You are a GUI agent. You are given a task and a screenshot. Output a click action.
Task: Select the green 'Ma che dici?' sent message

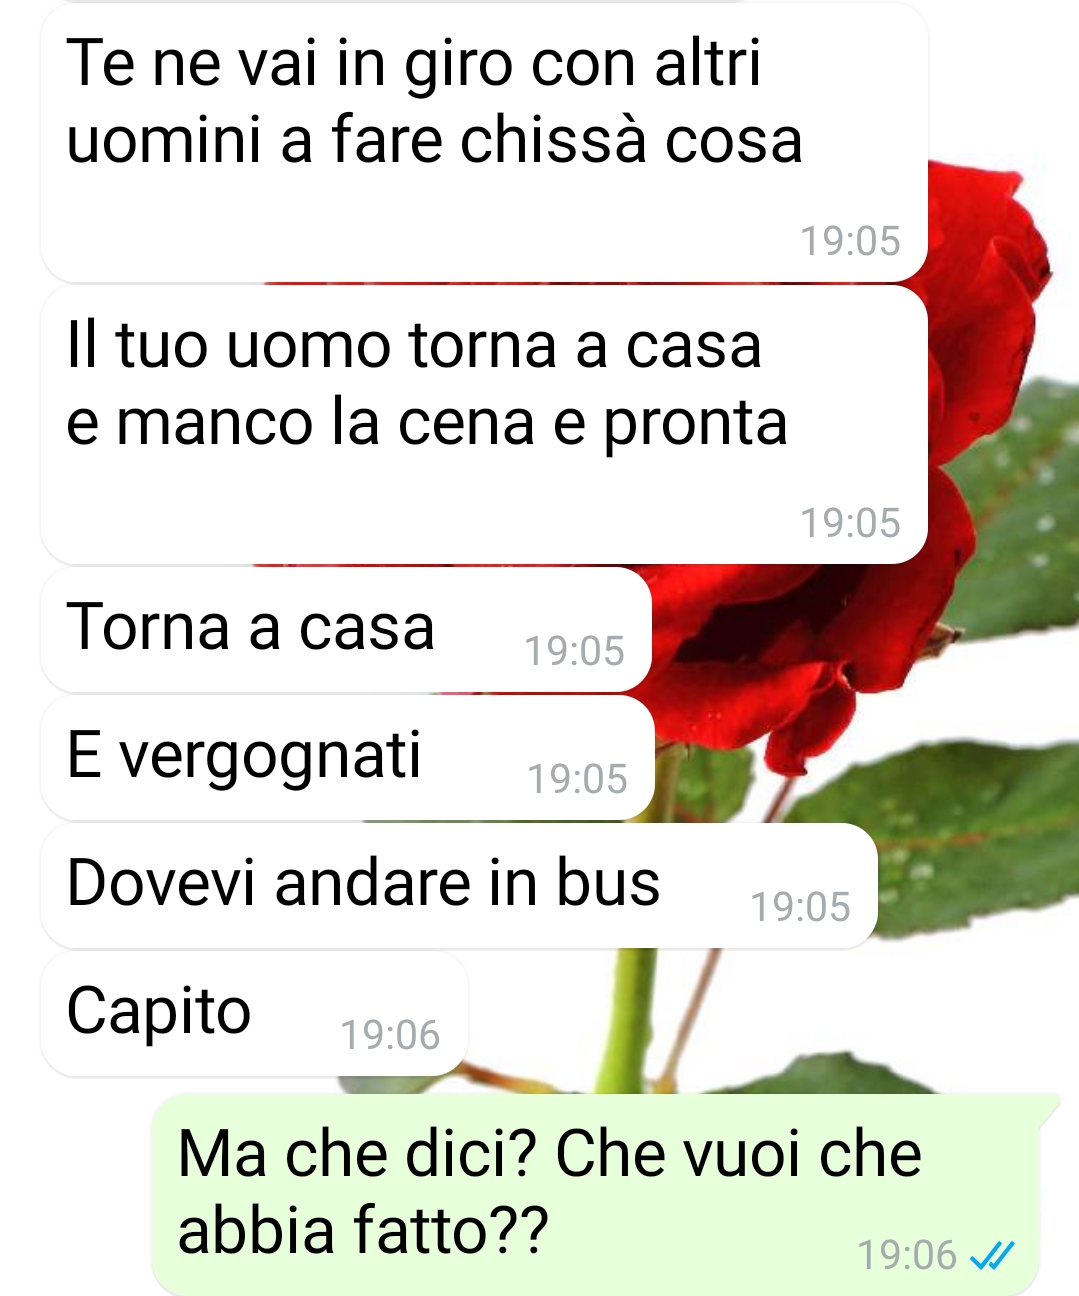click(x=596, y=1194)
